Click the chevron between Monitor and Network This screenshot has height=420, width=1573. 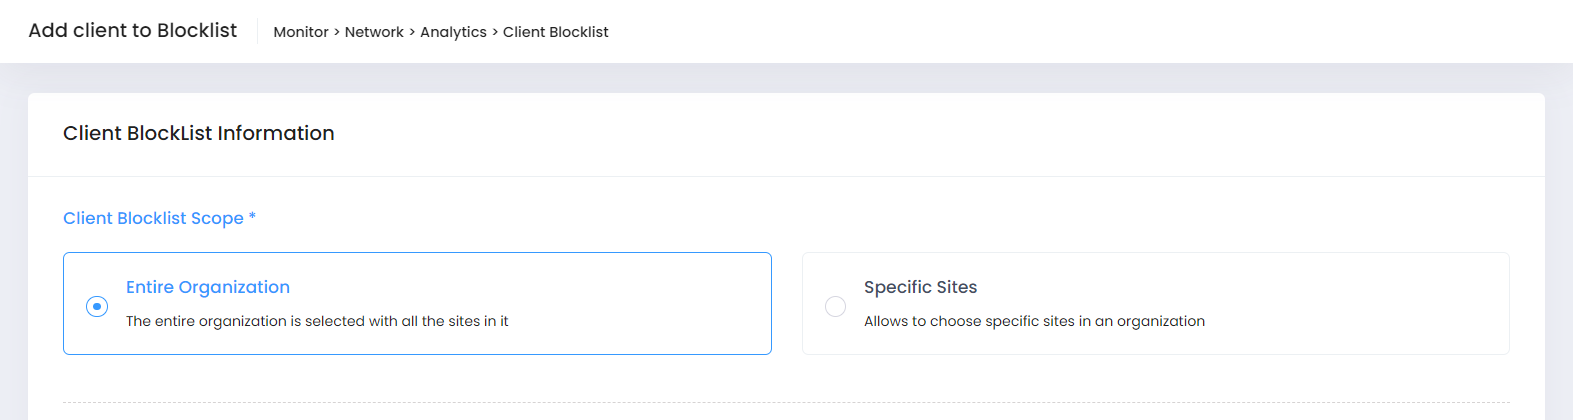(x=337, y=32)
